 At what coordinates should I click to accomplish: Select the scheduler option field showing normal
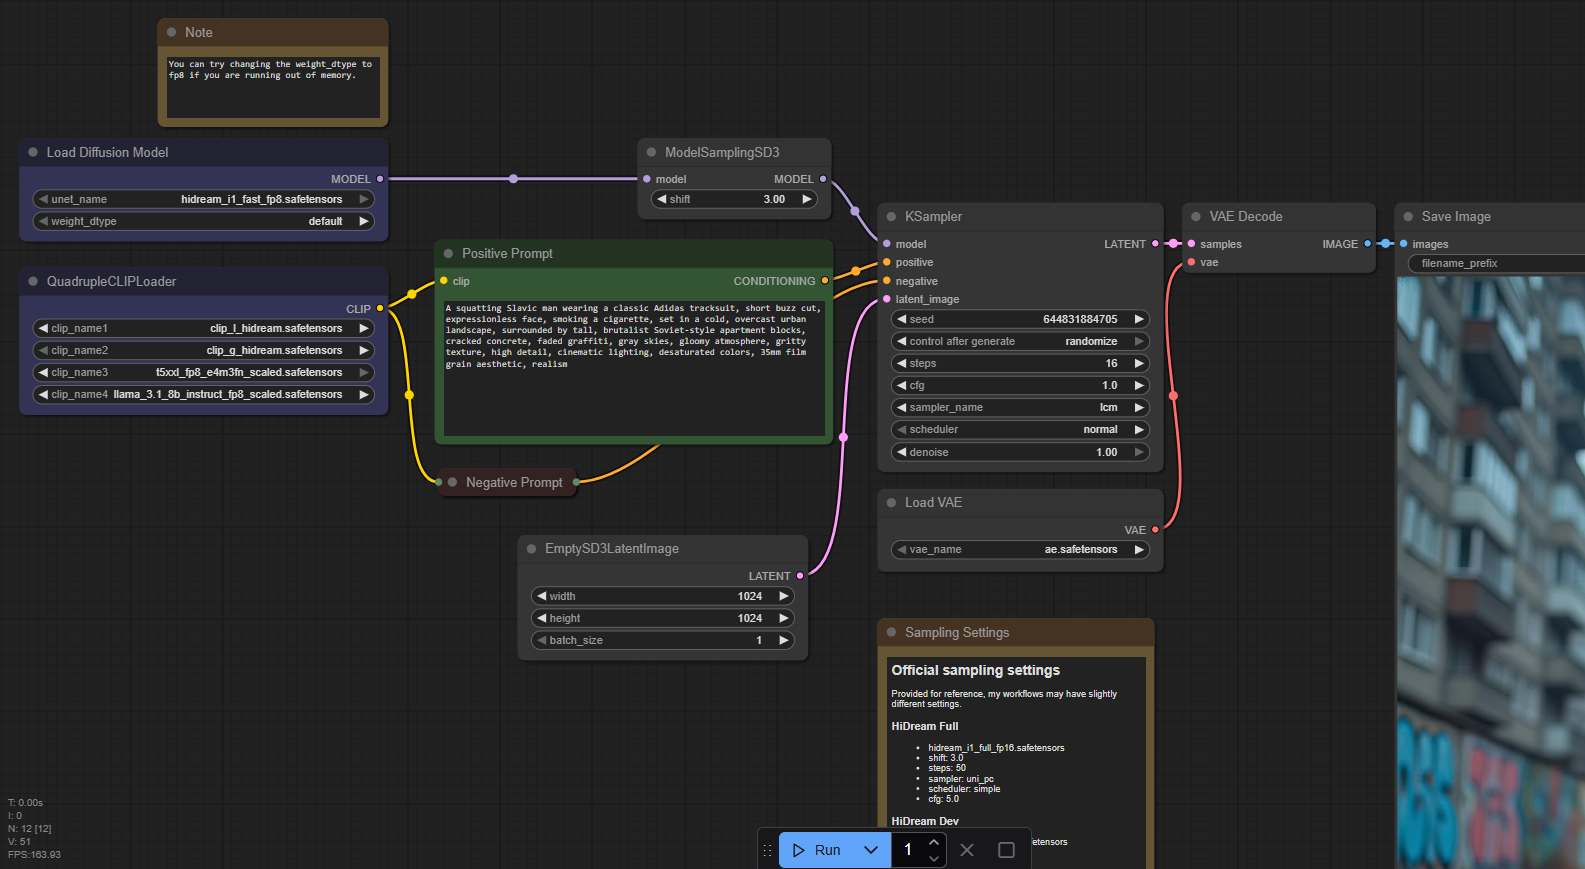pos(1019,430)
